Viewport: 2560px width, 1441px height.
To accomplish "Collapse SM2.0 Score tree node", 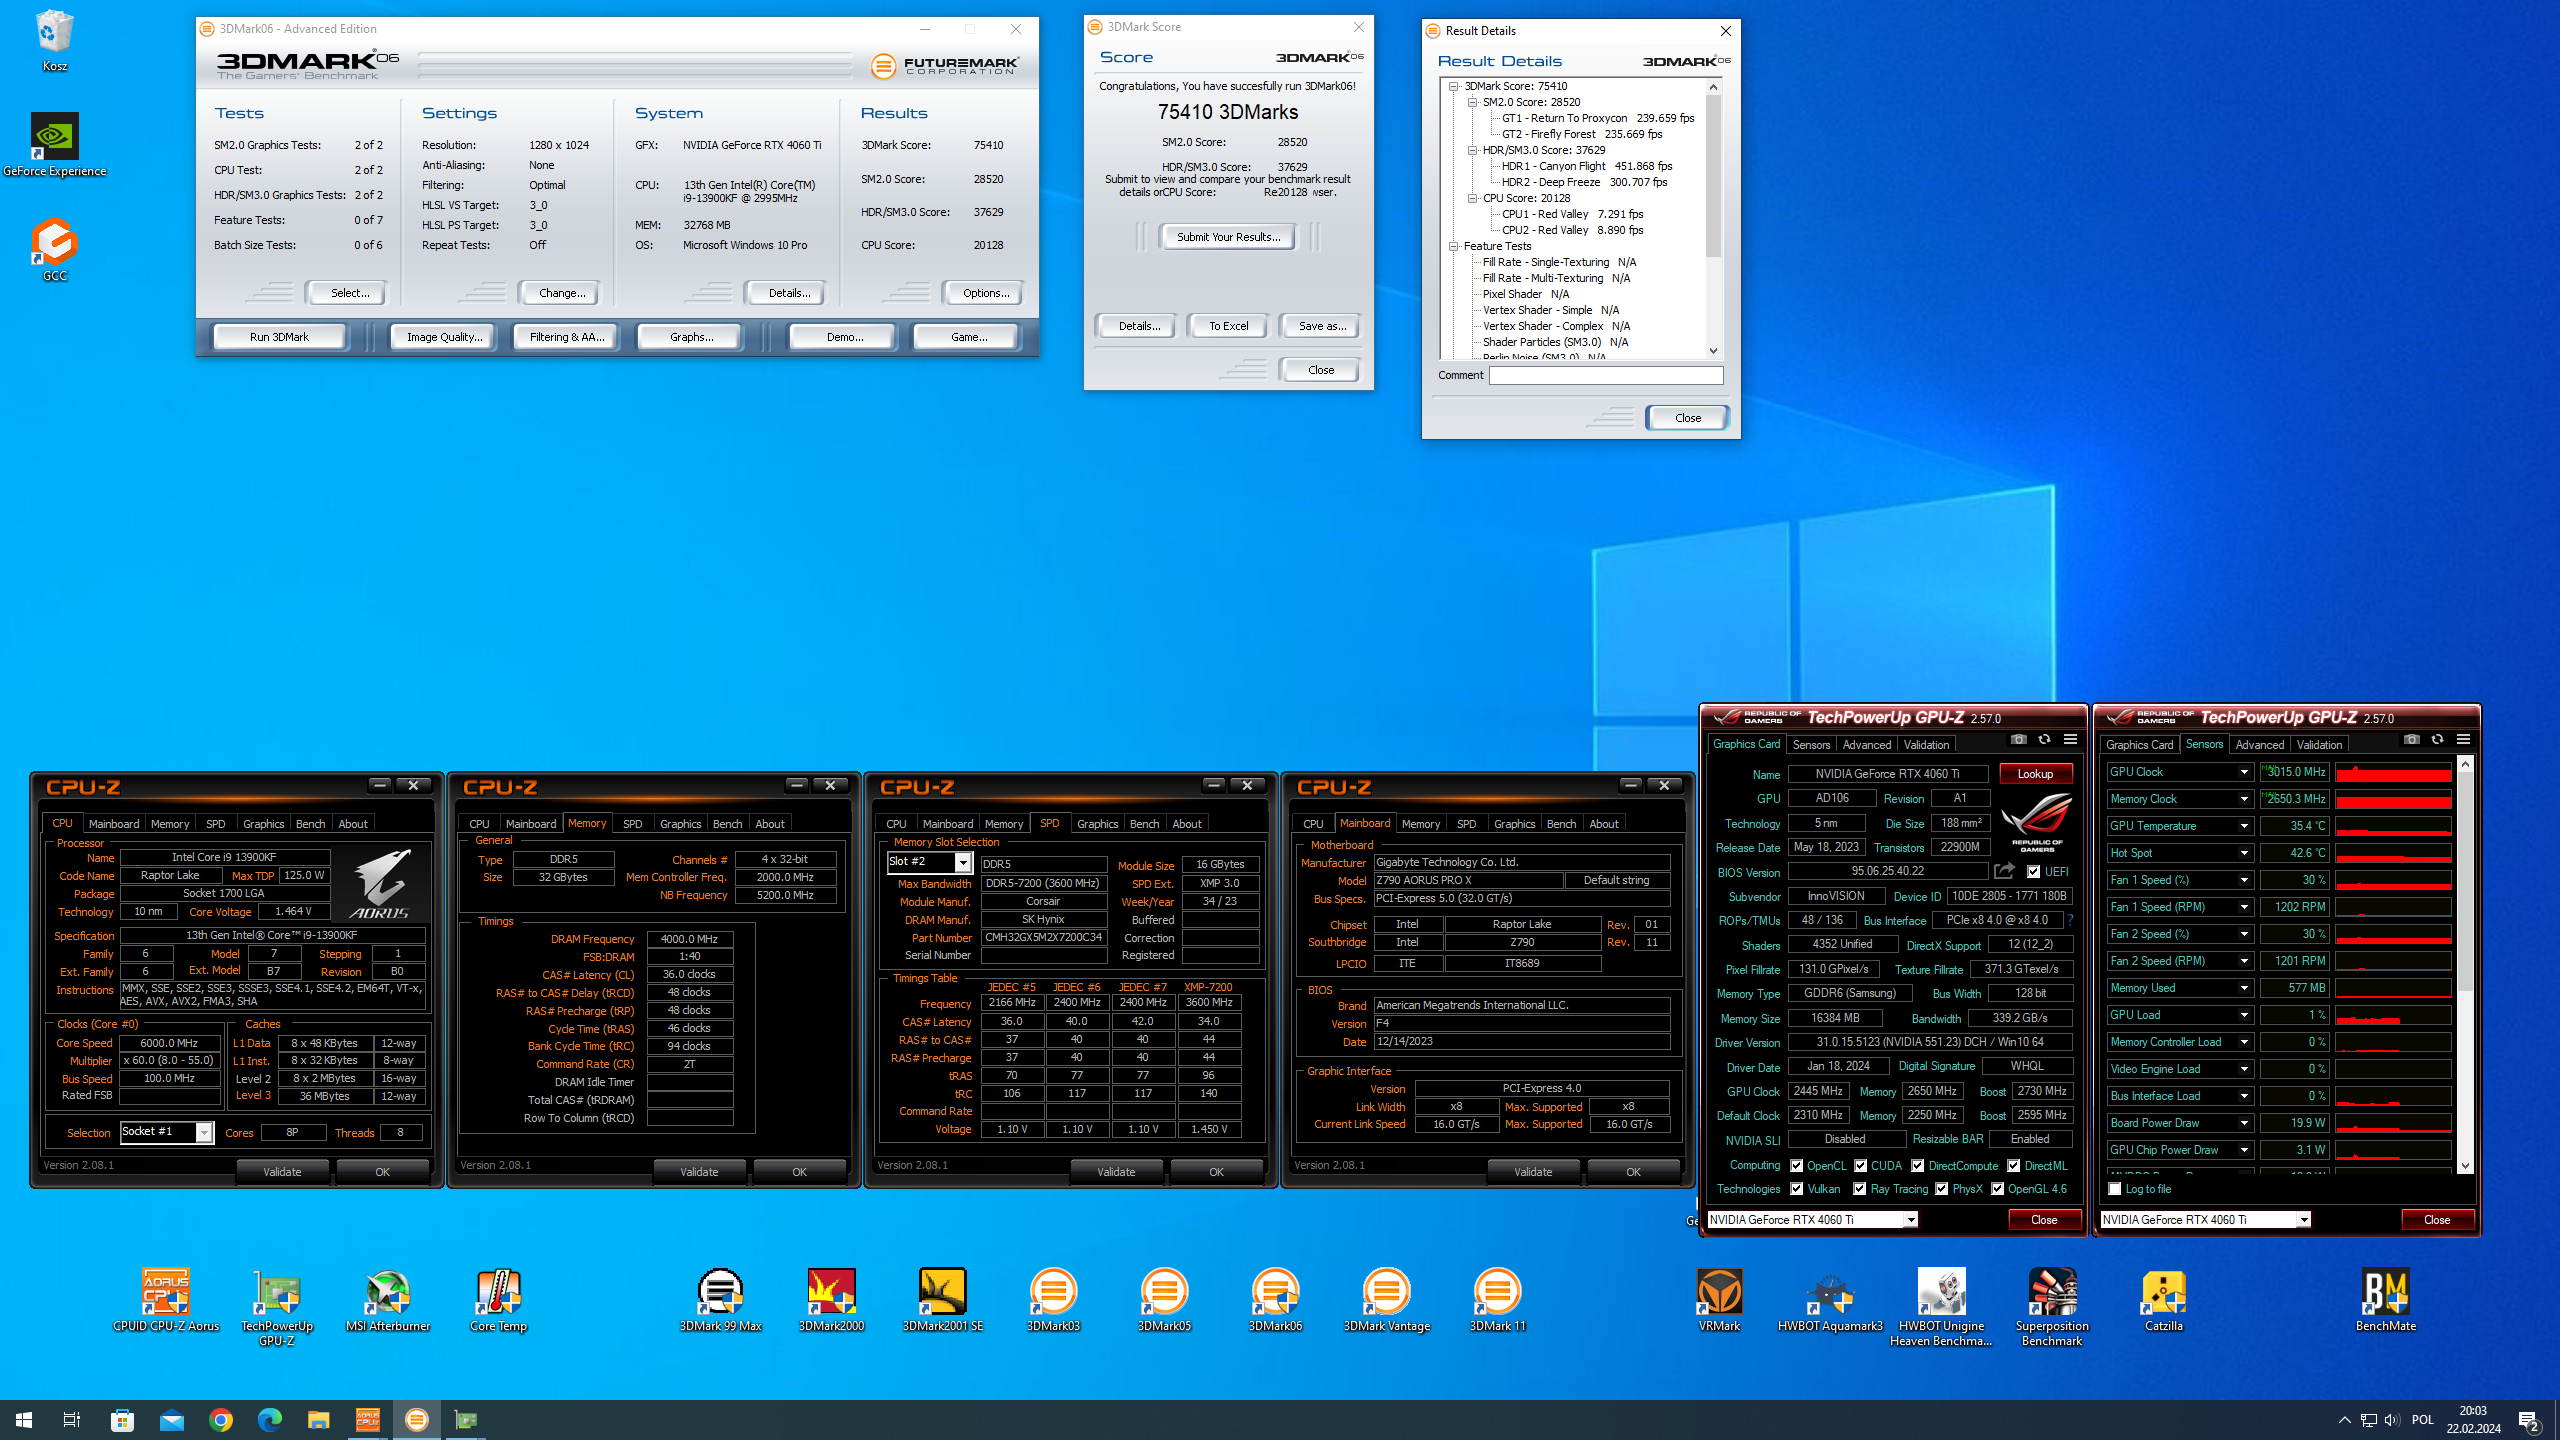I will [x=1472, y=102].
